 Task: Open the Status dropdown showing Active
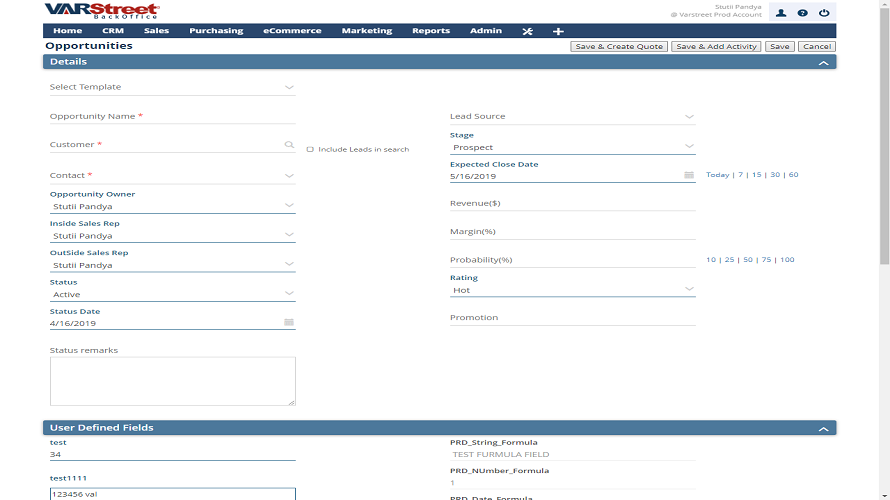(173, 295)
